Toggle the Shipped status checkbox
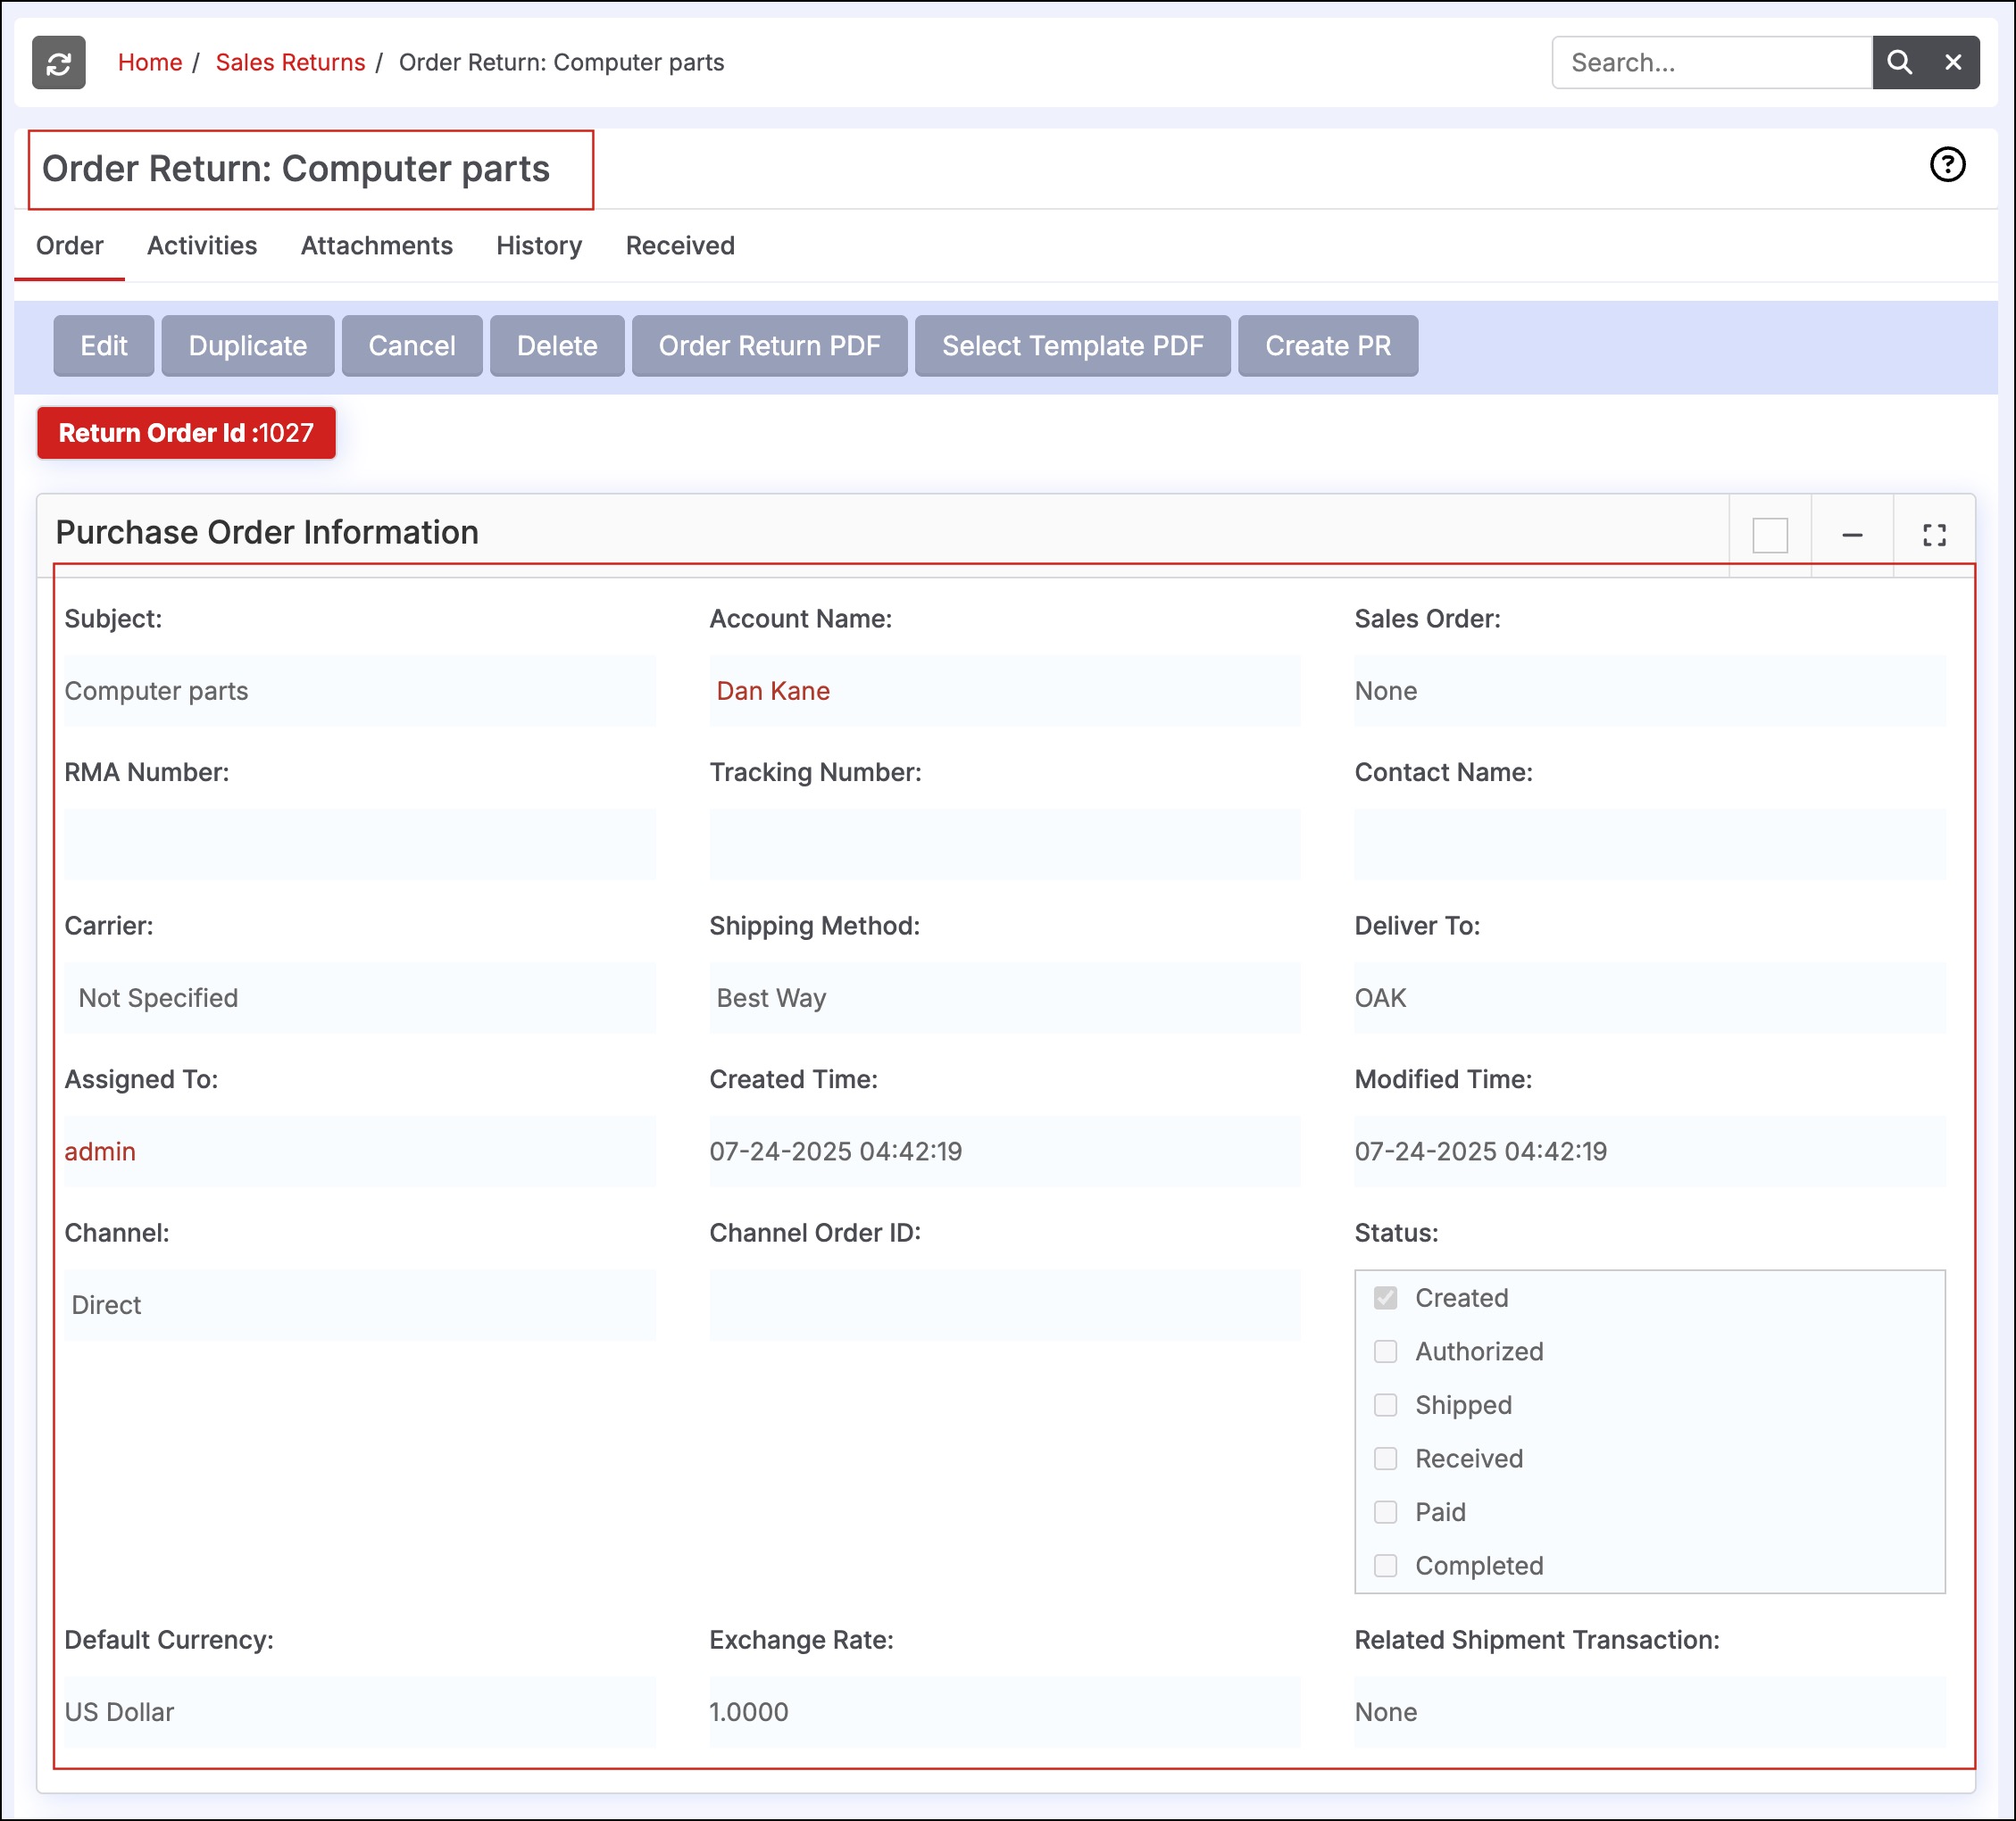Screen dimensions: 2016x1821 (x=1385, y=1405)
